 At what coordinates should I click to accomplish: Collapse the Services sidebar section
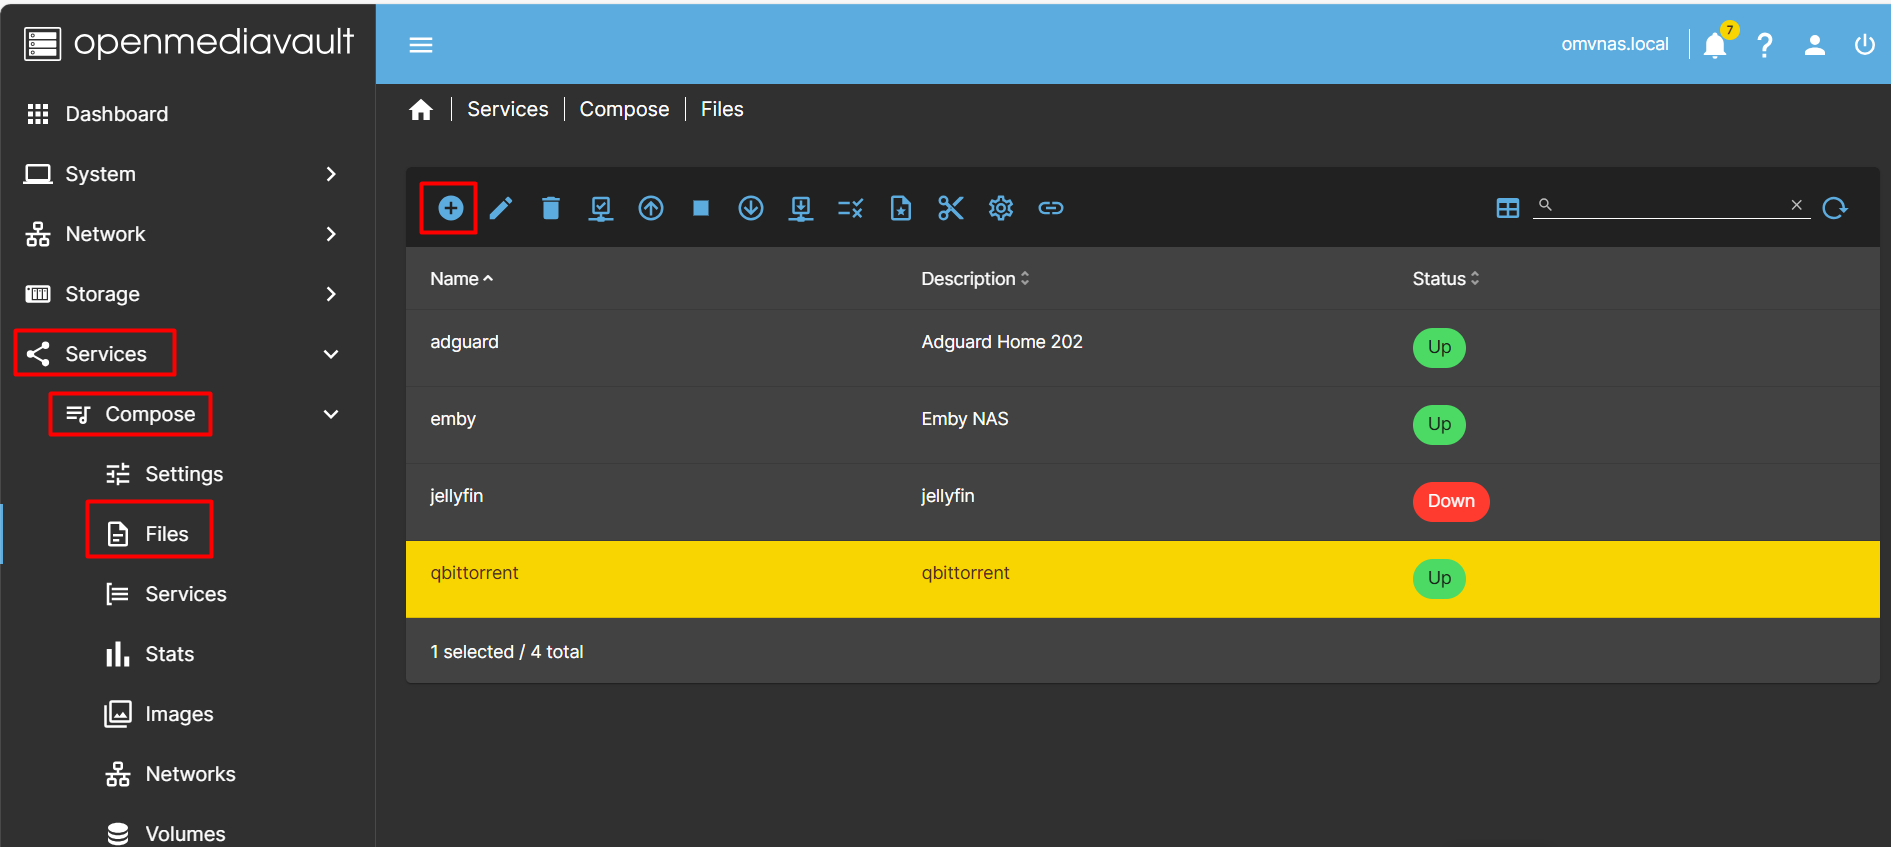pyautogui.click(x=188, y=354)
